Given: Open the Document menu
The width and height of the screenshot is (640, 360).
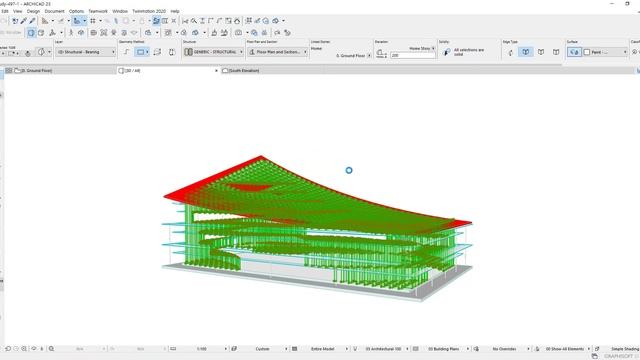Looking at the screenshot, I should pos(54,11).
